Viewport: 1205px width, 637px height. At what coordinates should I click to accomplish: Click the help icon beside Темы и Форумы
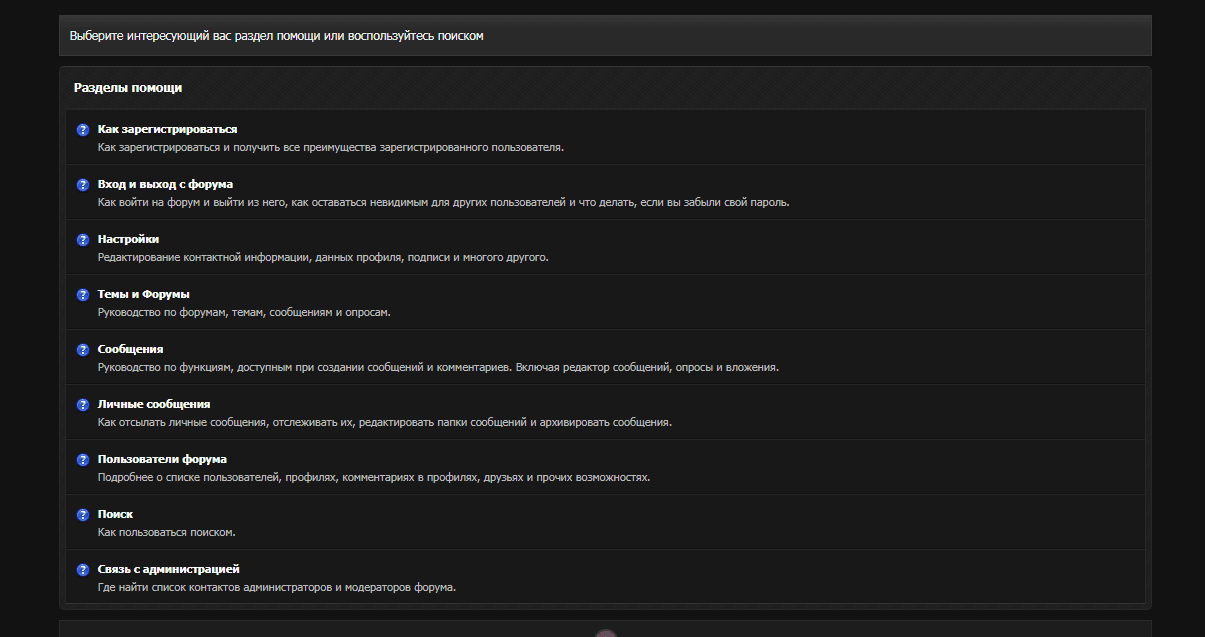(x=83, y=295)
